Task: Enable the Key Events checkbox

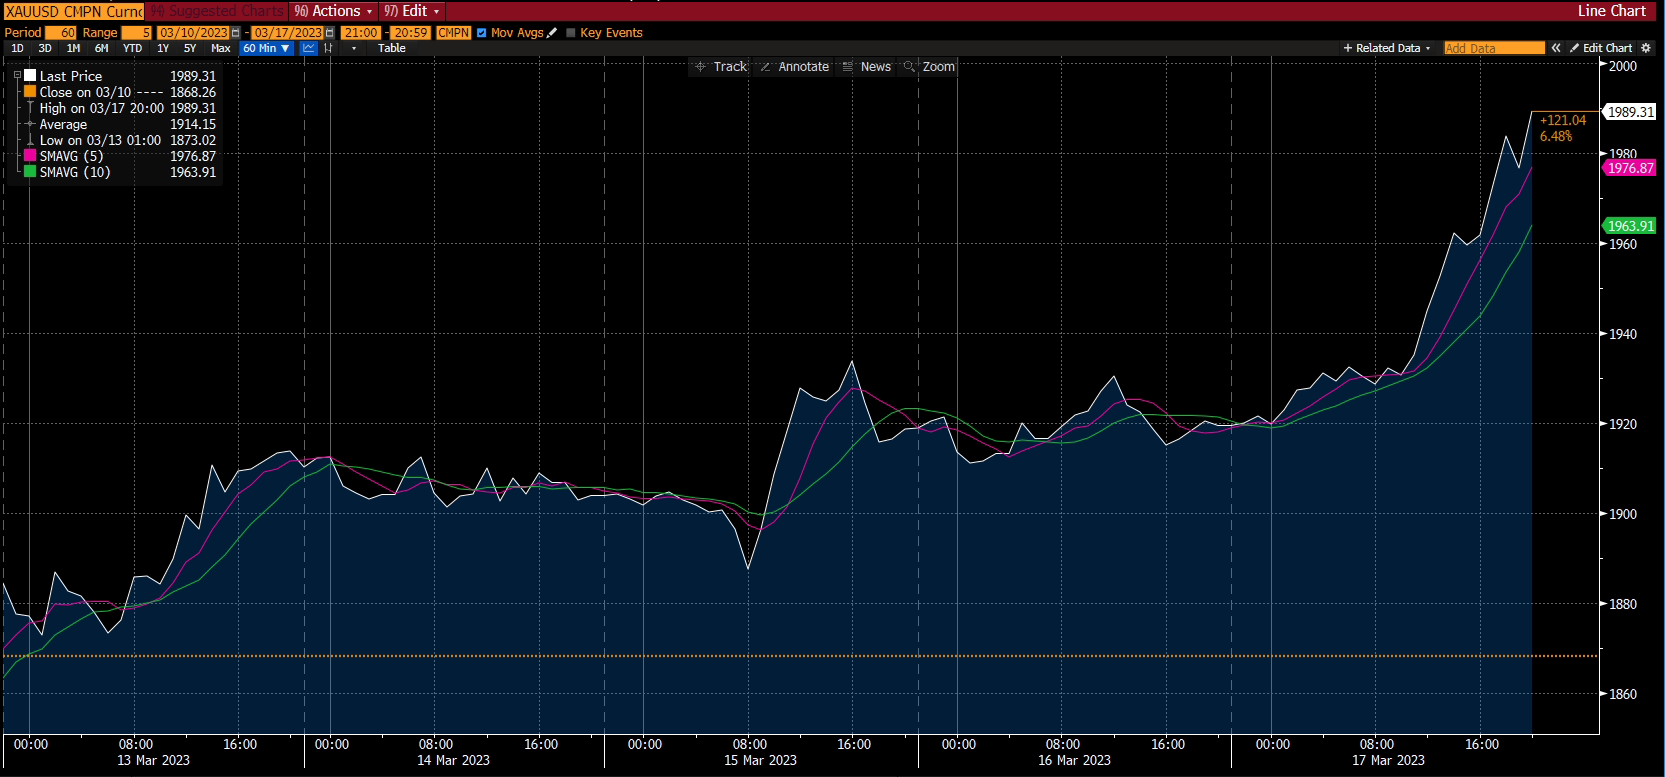Action: point(571,33)
